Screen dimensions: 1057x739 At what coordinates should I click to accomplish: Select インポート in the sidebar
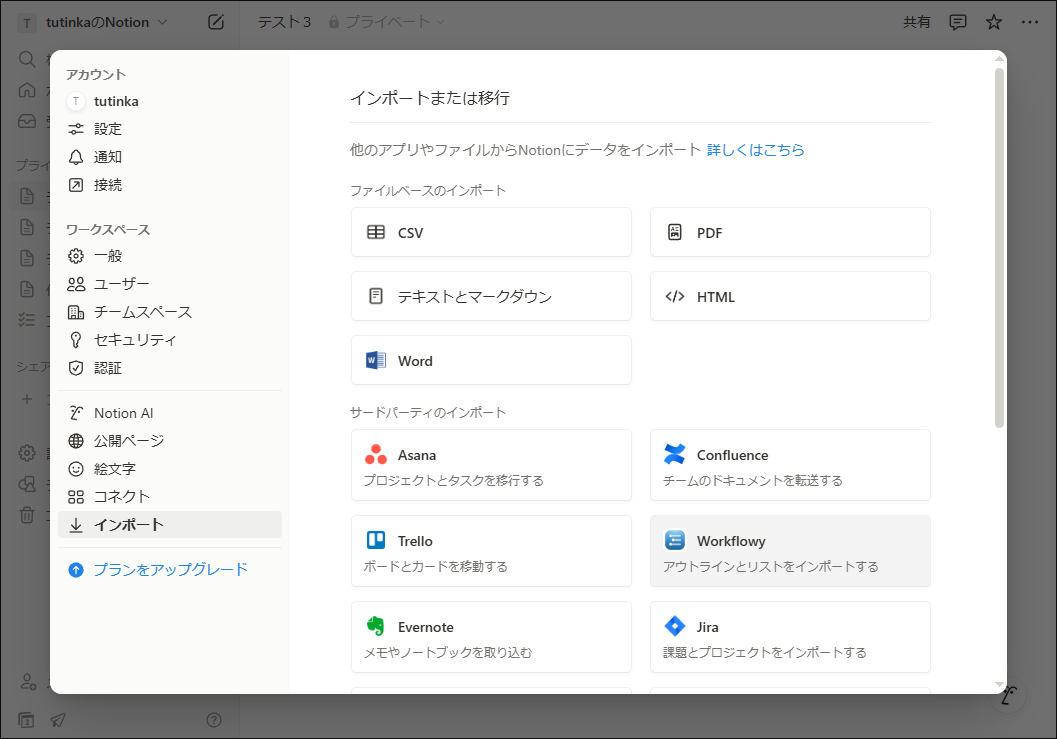click(x=170, y=525)
